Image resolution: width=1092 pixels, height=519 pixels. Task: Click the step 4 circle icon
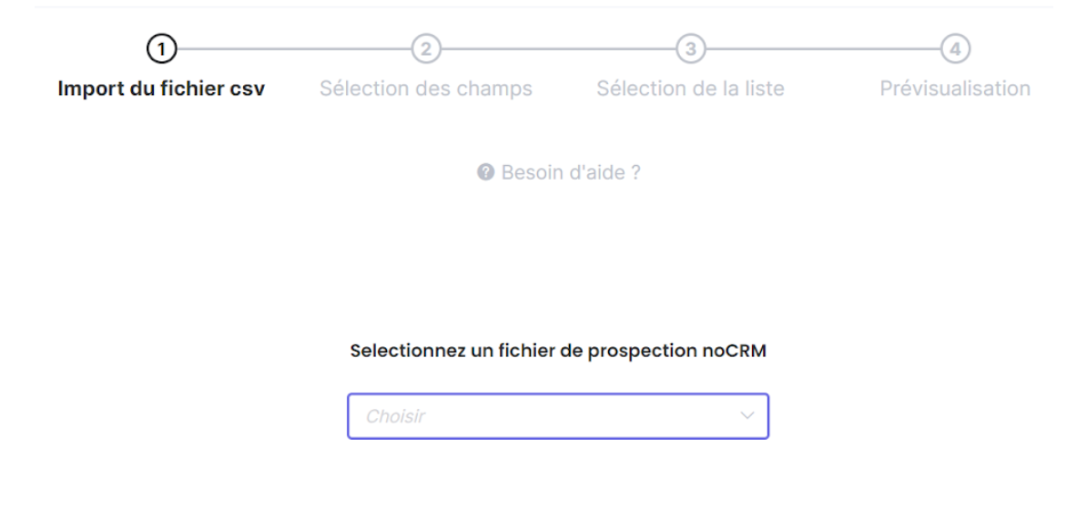click(955, 49)
